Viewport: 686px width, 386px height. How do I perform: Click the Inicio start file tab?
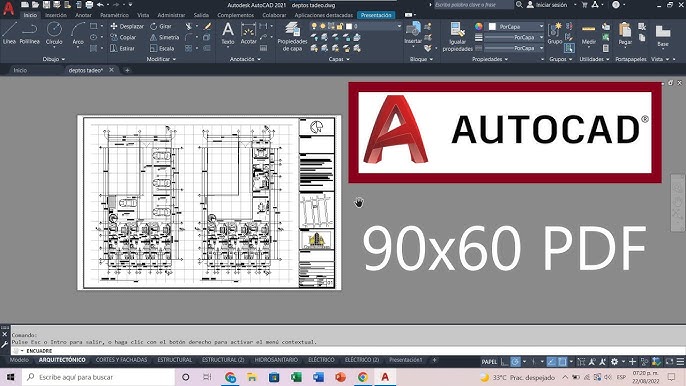pos(20,70)
